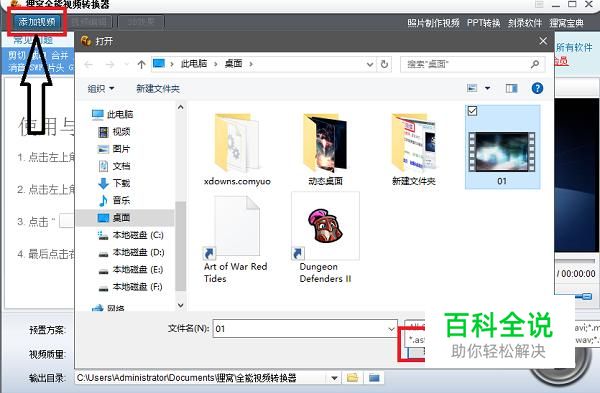Select the 01 video file thumbnail
Viewport: 600px width, 393px height.
click(x=502, y=152)
